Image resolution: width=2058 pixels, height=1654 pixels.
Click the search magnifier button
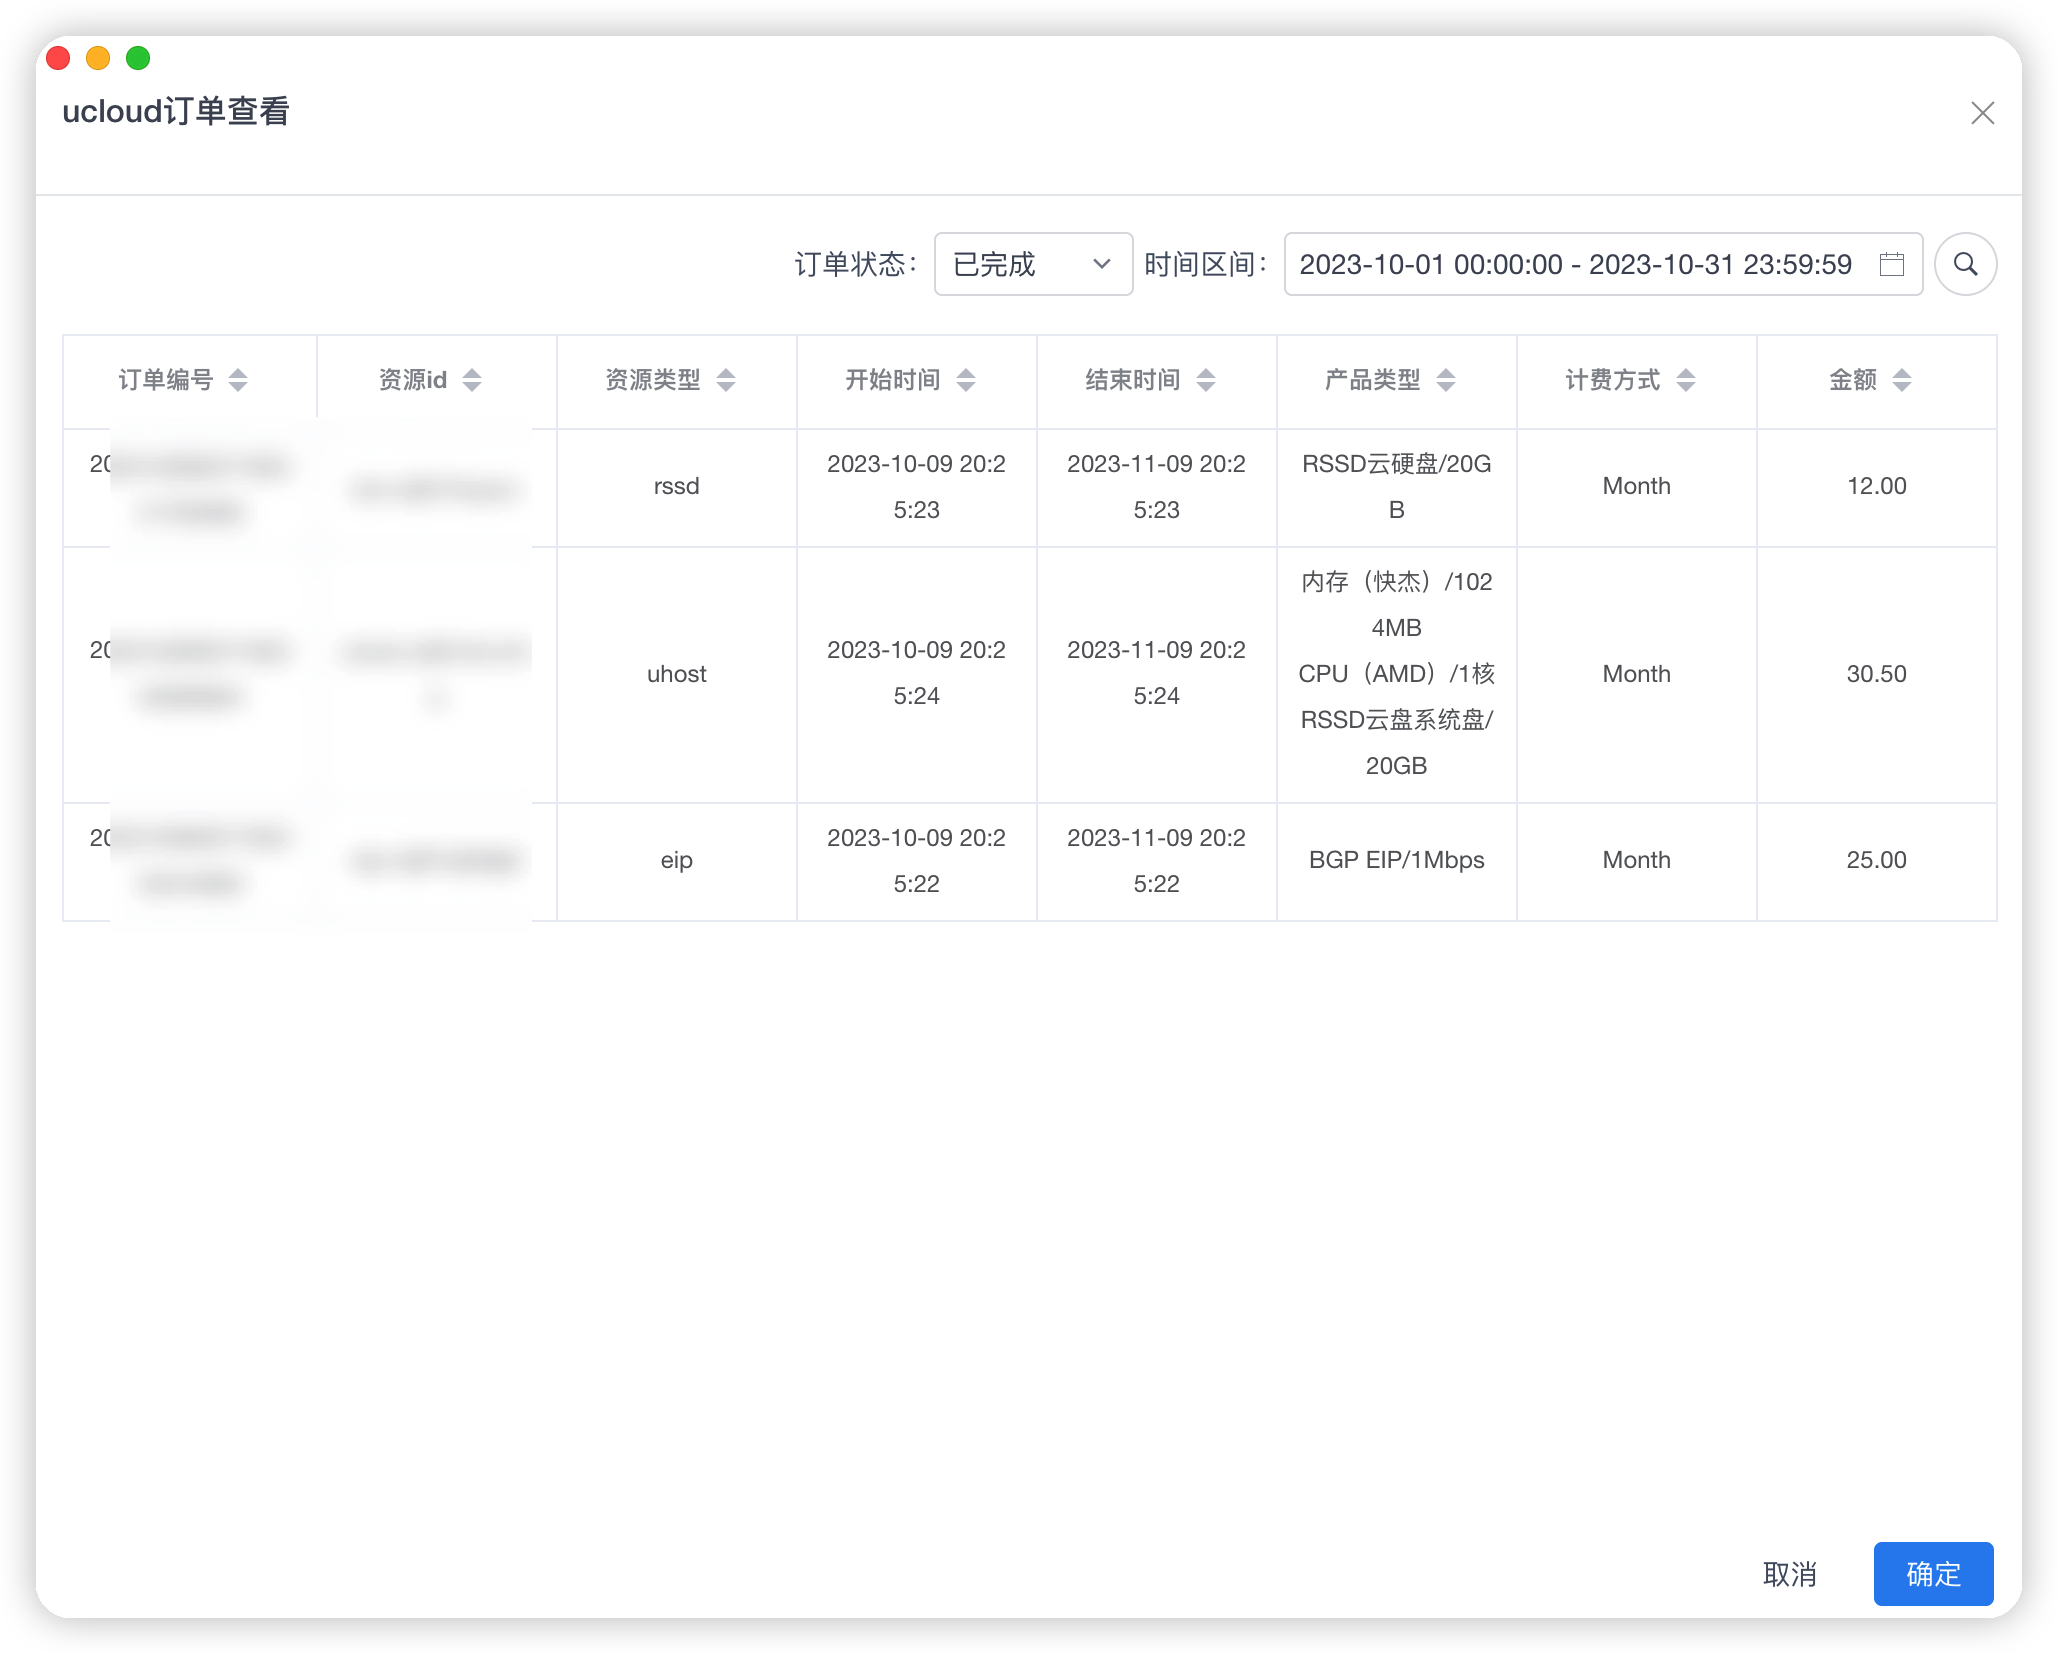click(1965, 264)
